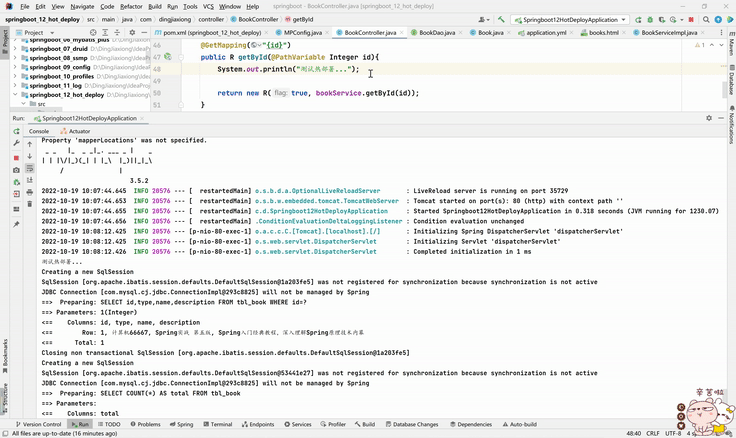
Task: Open the Auto-build tool window
Action: (x=520, y=424)
